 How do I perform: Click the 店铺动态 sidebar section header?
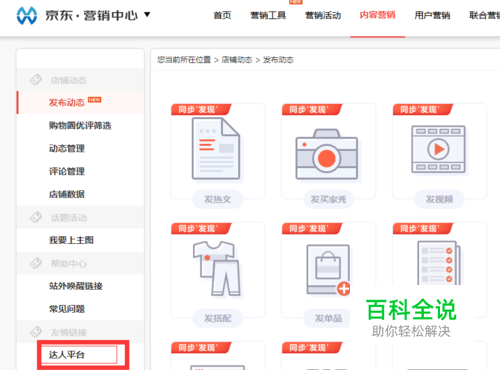(80, 80)
